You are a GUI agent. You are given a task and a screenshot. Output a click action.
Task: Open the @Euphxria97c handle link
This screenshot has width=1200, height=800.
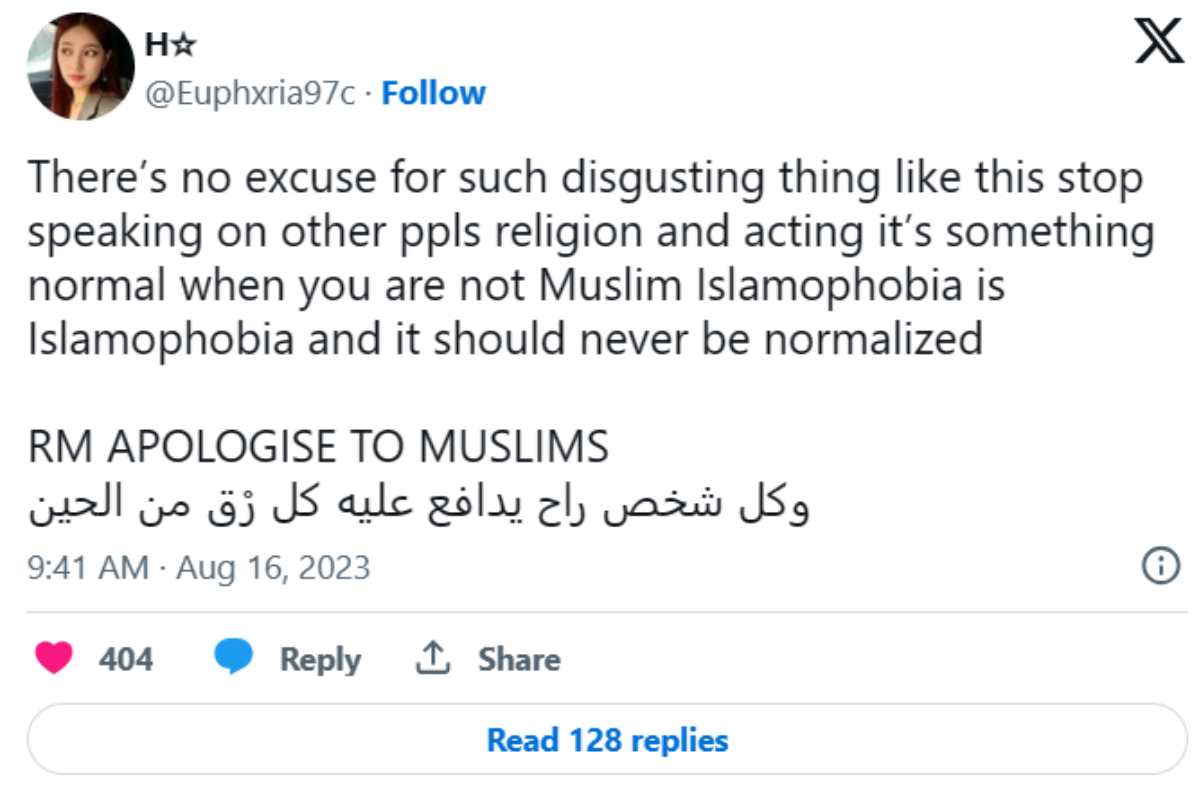(250, 93)
